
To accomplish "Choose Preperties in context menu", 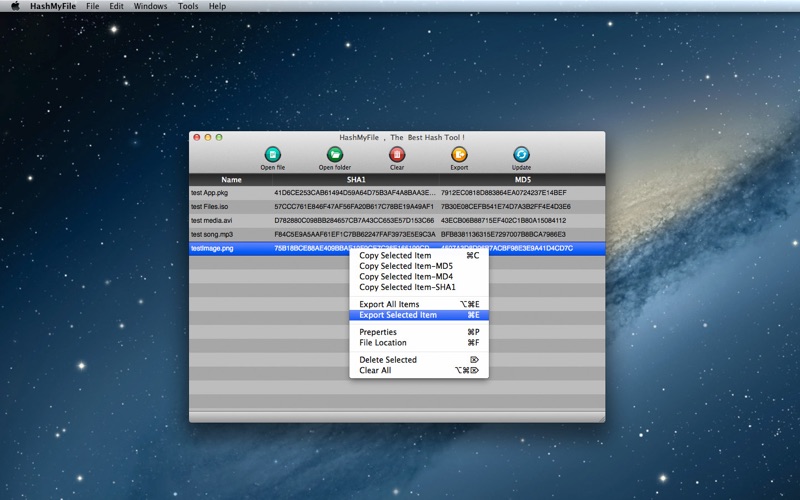I will click(419, 332).
